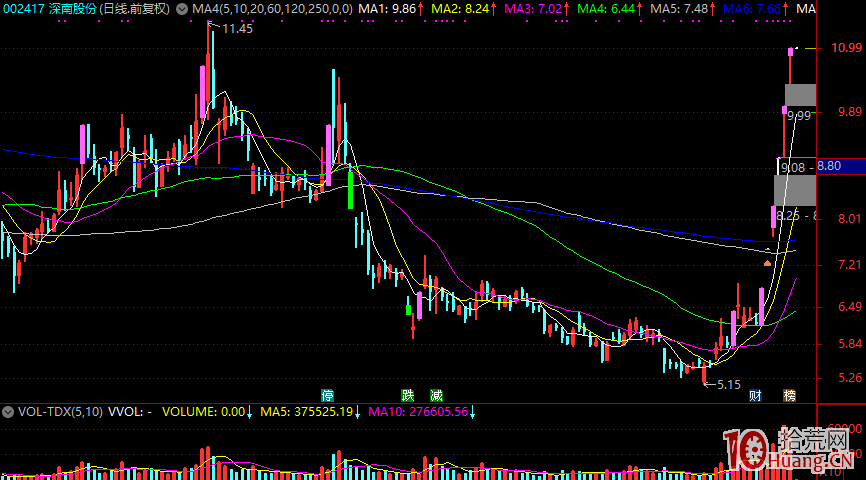The height and width of the screenshot is (480, 866).
Task: Open the 财 financial report marker
Action: (755, 395)
